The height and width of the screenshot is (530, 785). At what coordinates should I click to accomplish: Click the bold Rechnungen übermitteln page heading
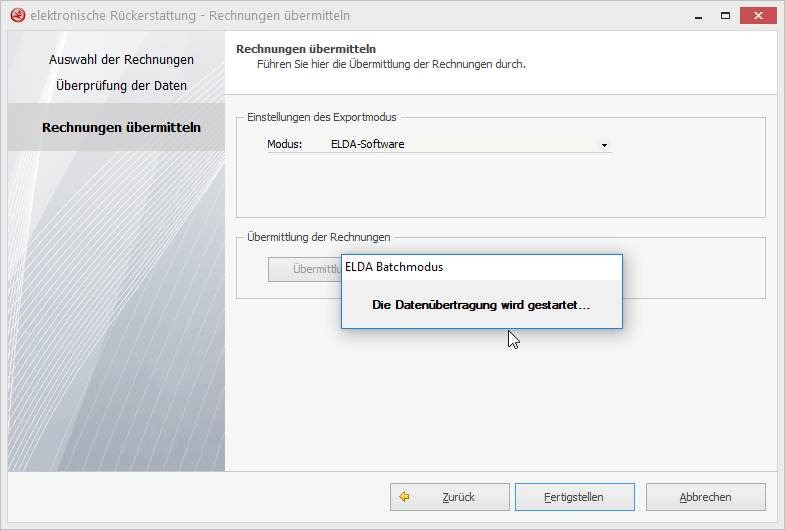(305, 49)
